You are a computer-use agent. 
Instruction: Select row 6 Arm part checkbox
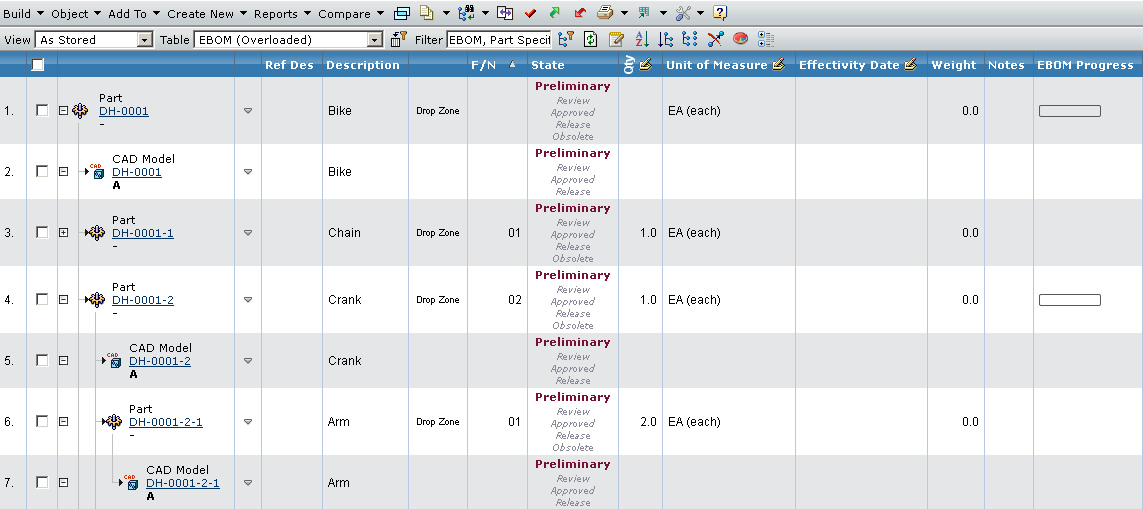(x=41, y=422)
